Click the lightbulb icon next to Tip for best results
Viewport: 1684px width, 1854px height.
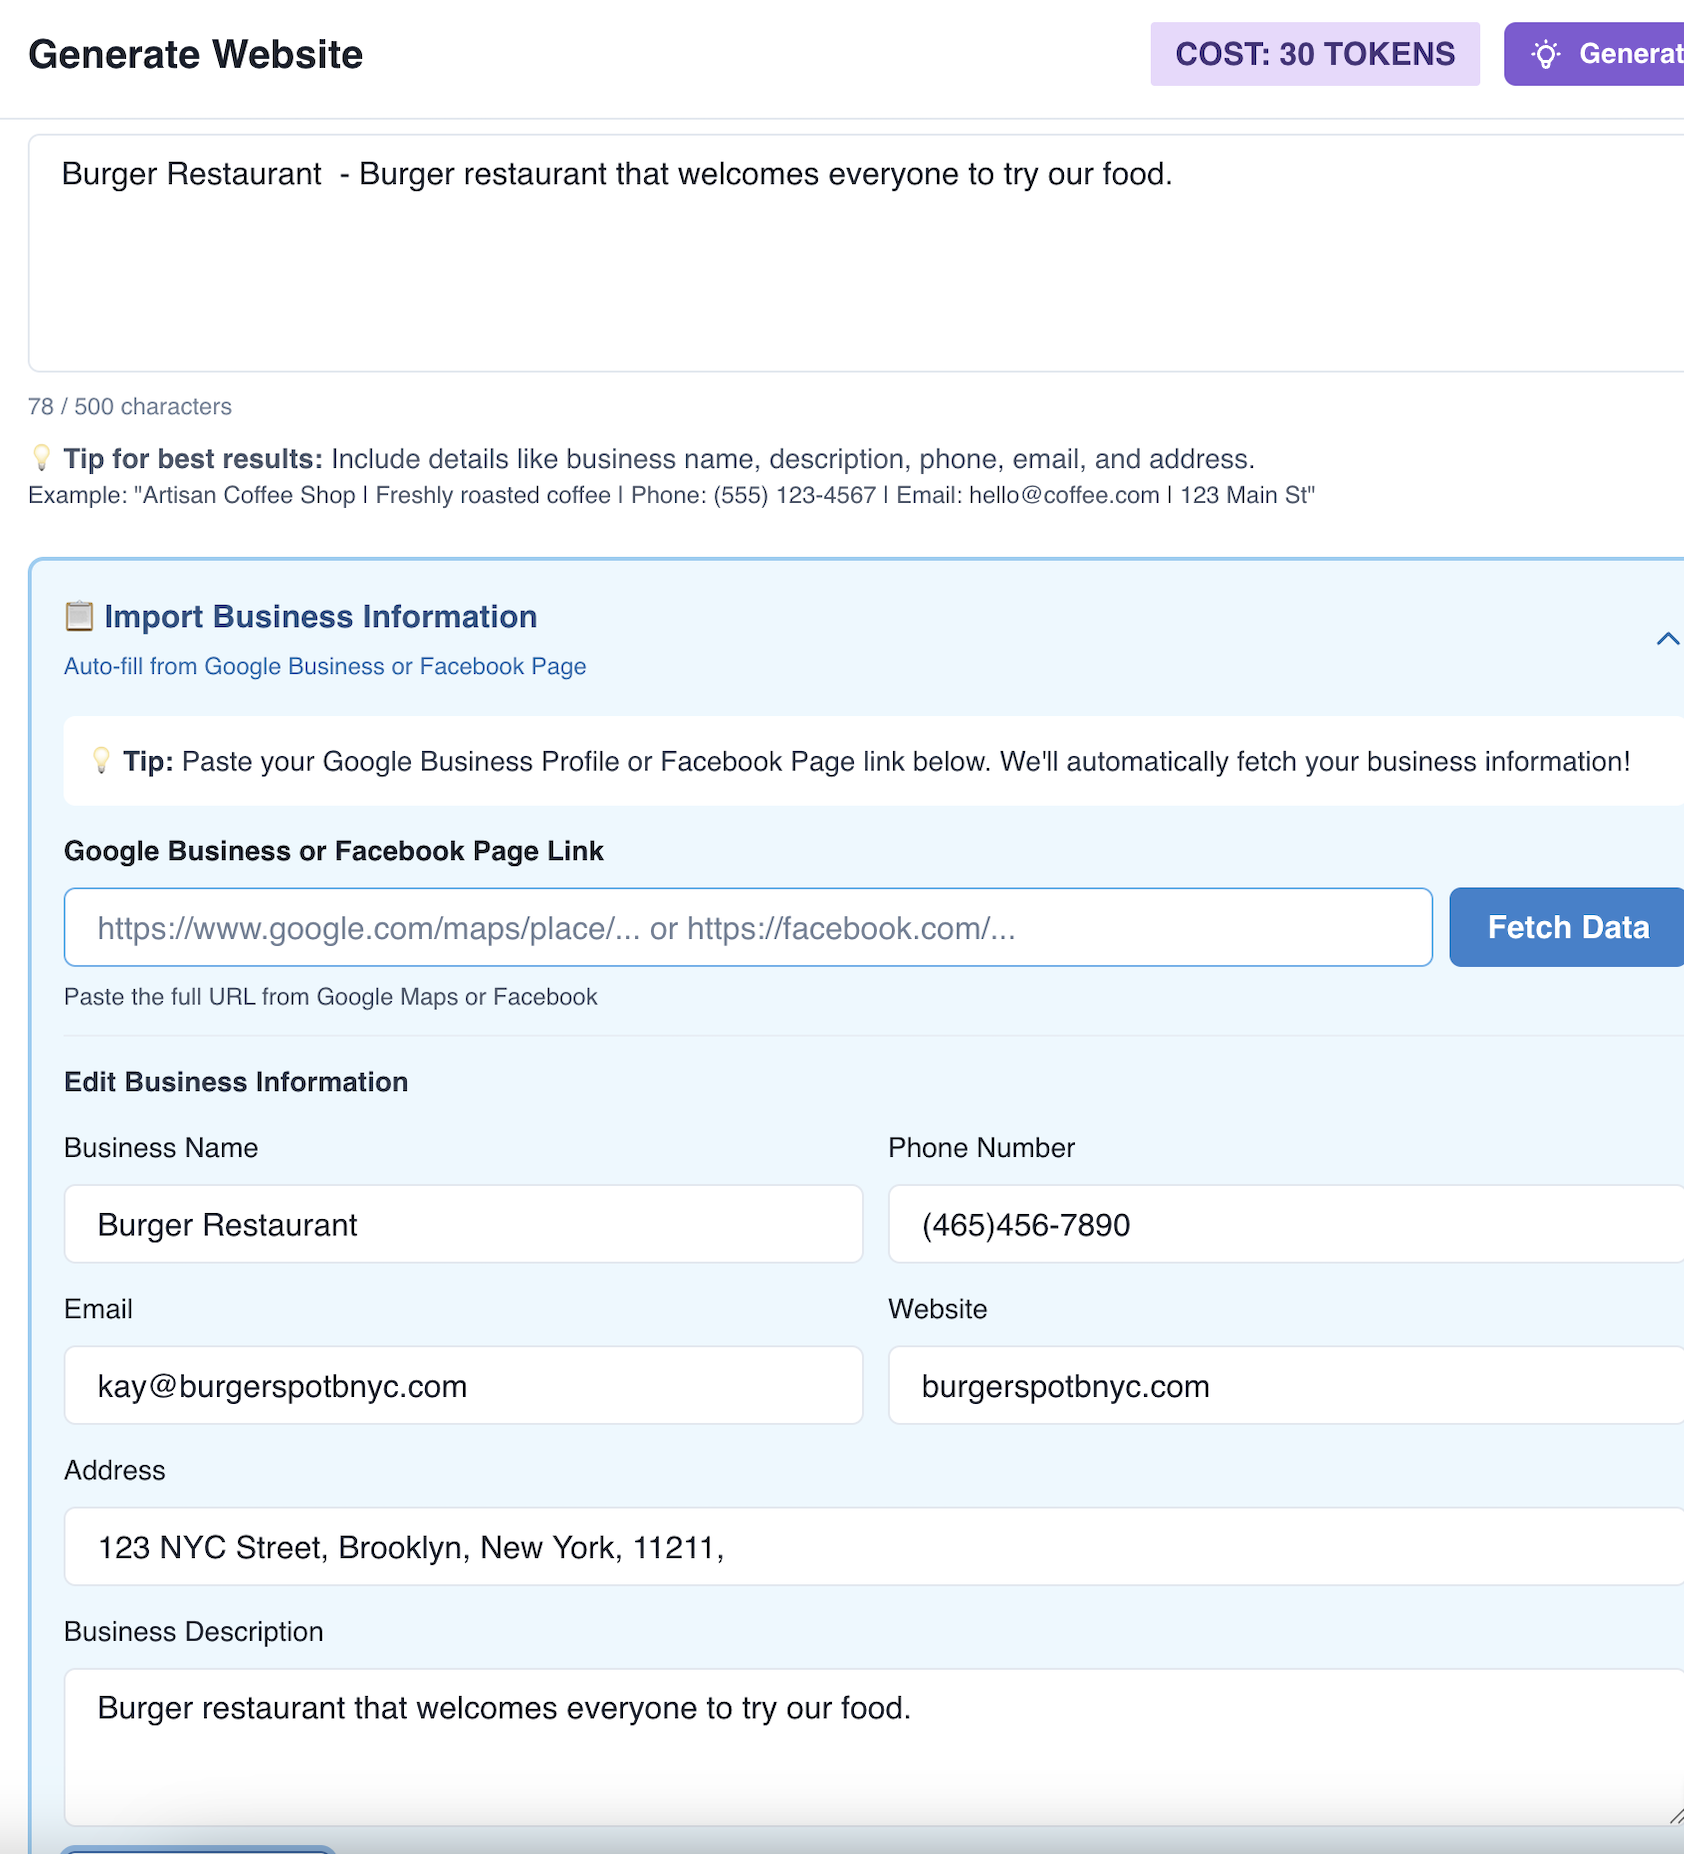pyautogui.click(x=40, y=459)
